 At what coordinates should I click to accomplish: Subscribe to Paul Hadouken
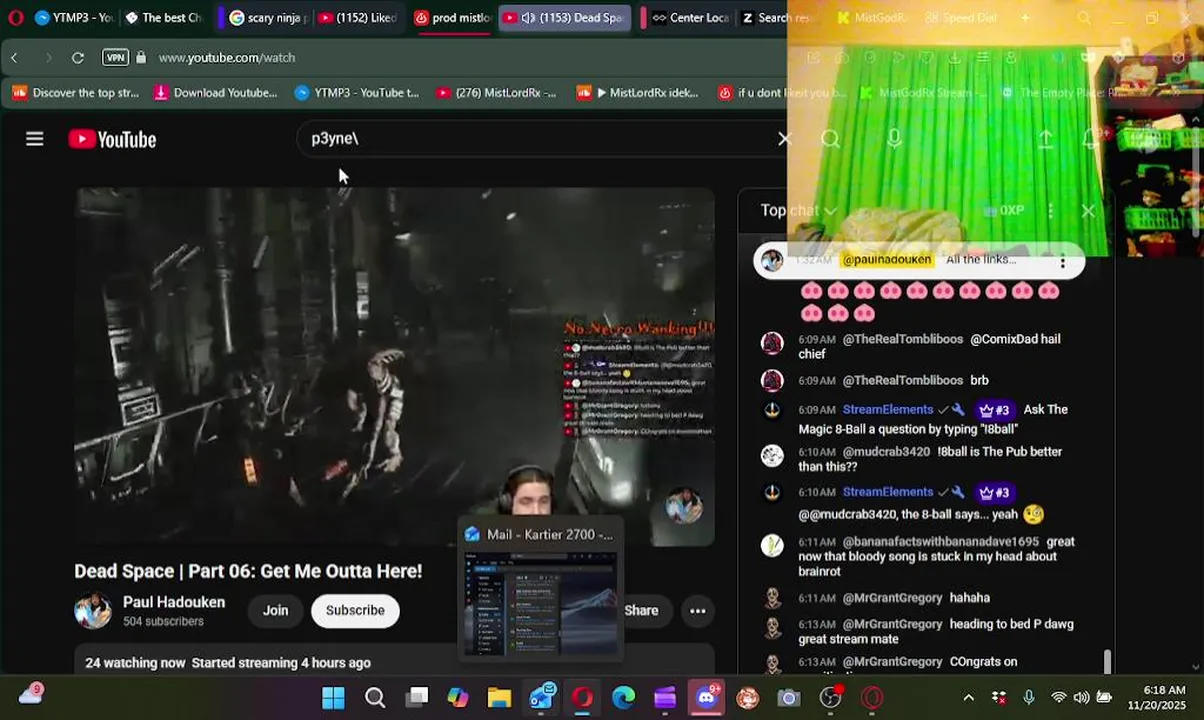pyautogui.click(x=355, y=610)
